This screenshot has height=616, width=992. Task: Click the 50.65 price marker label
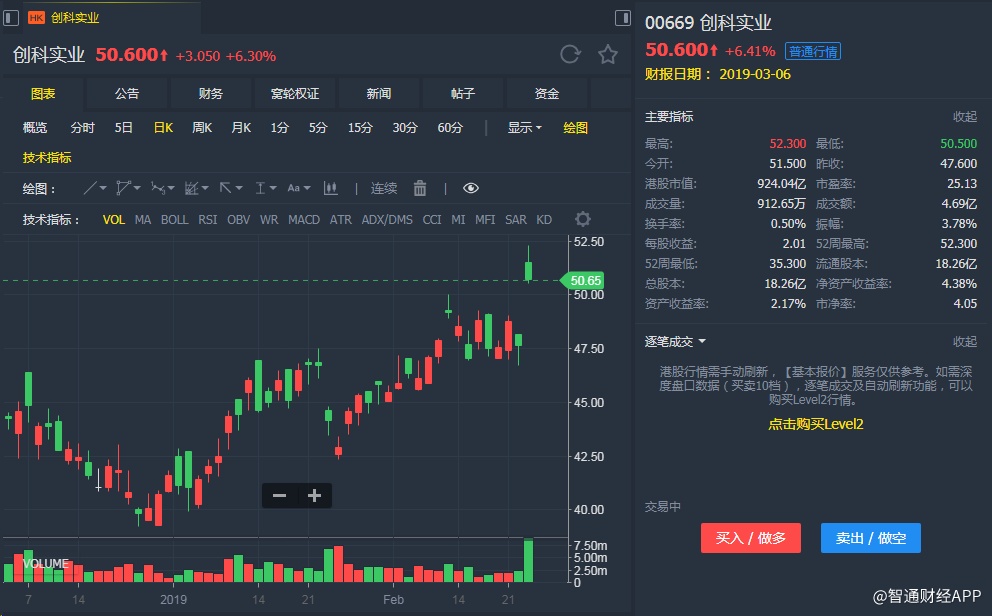click(584, 280)
